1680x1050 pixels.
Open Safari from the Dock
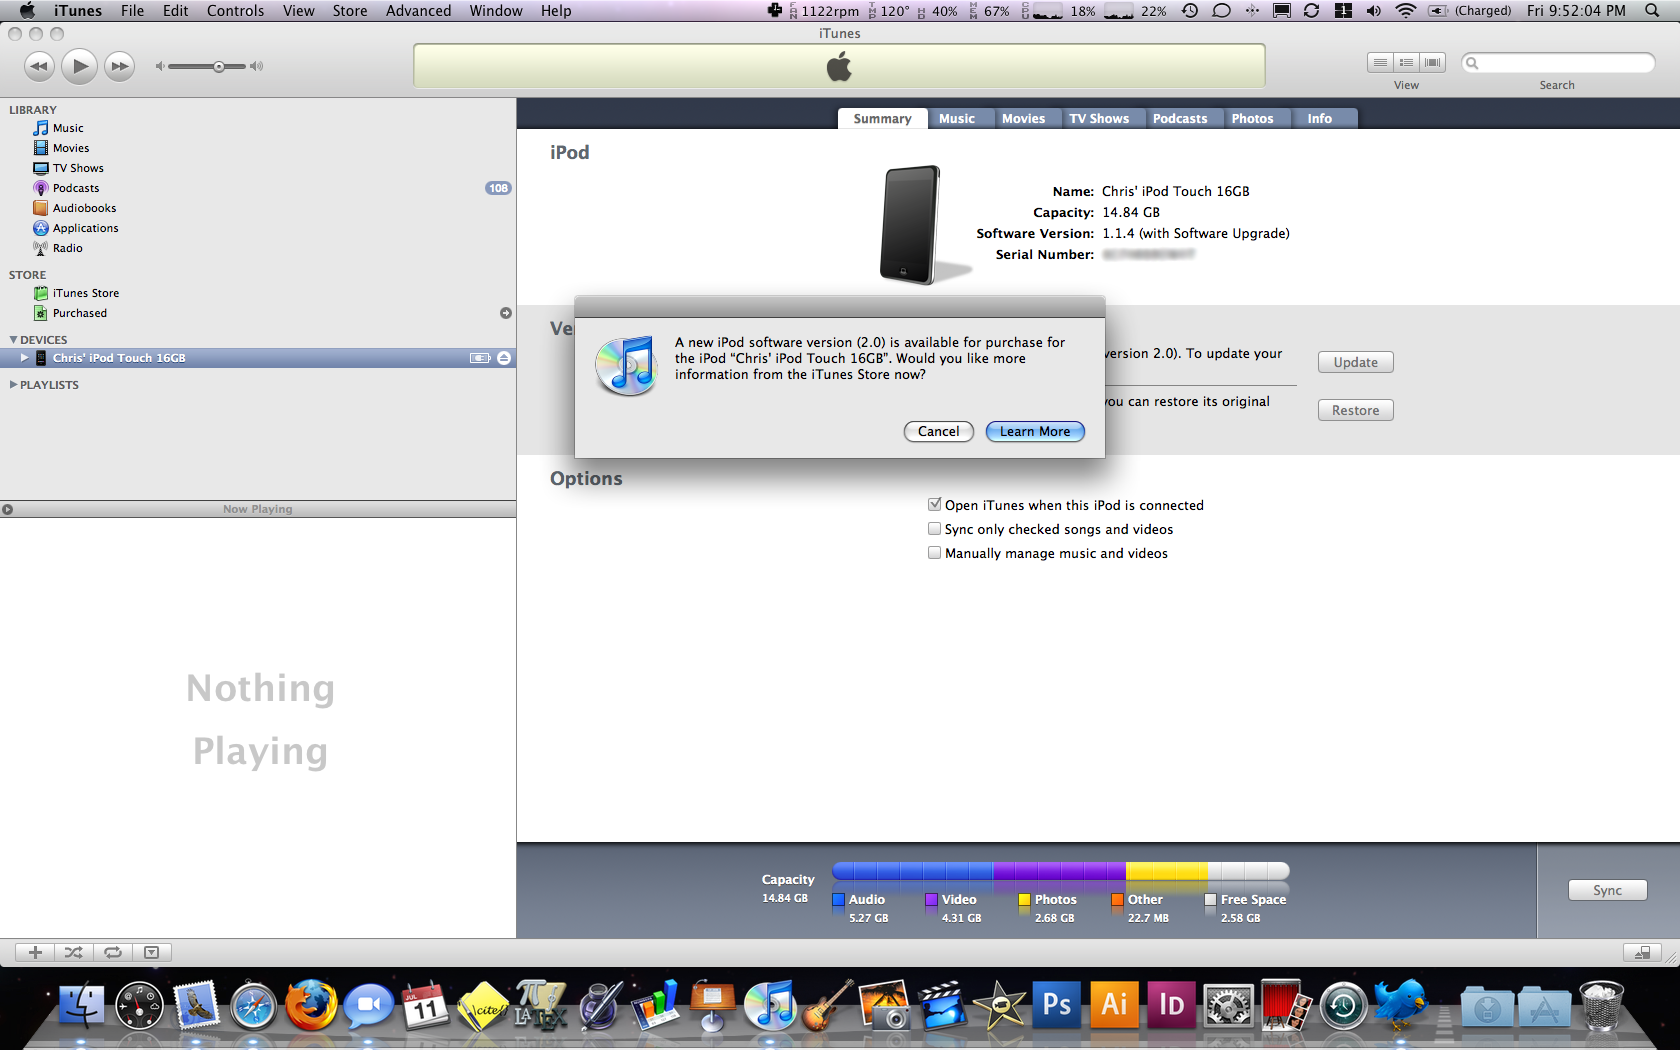tap(253, 1005)
